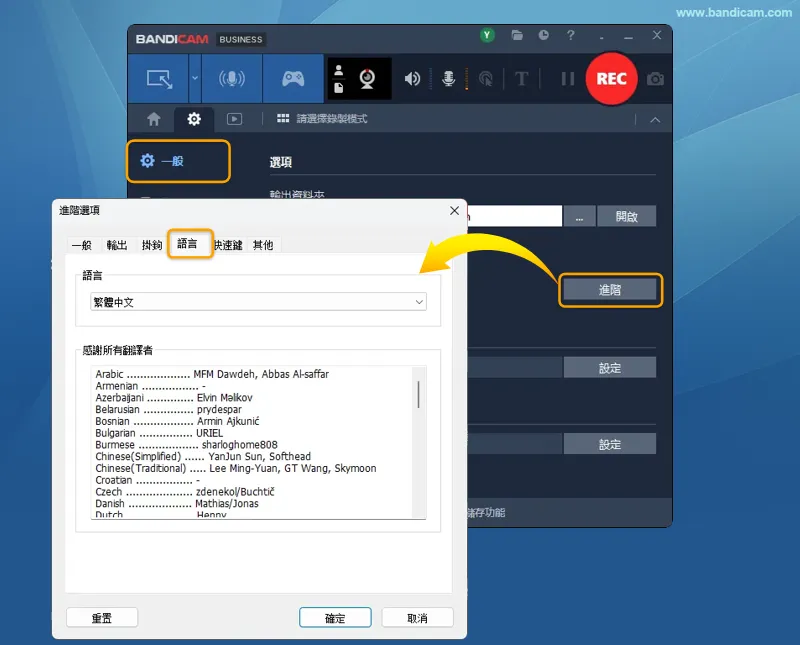Click Danish Mathias/Jonas row
This screenshot has width=800, height=645.
pos(177,503)
